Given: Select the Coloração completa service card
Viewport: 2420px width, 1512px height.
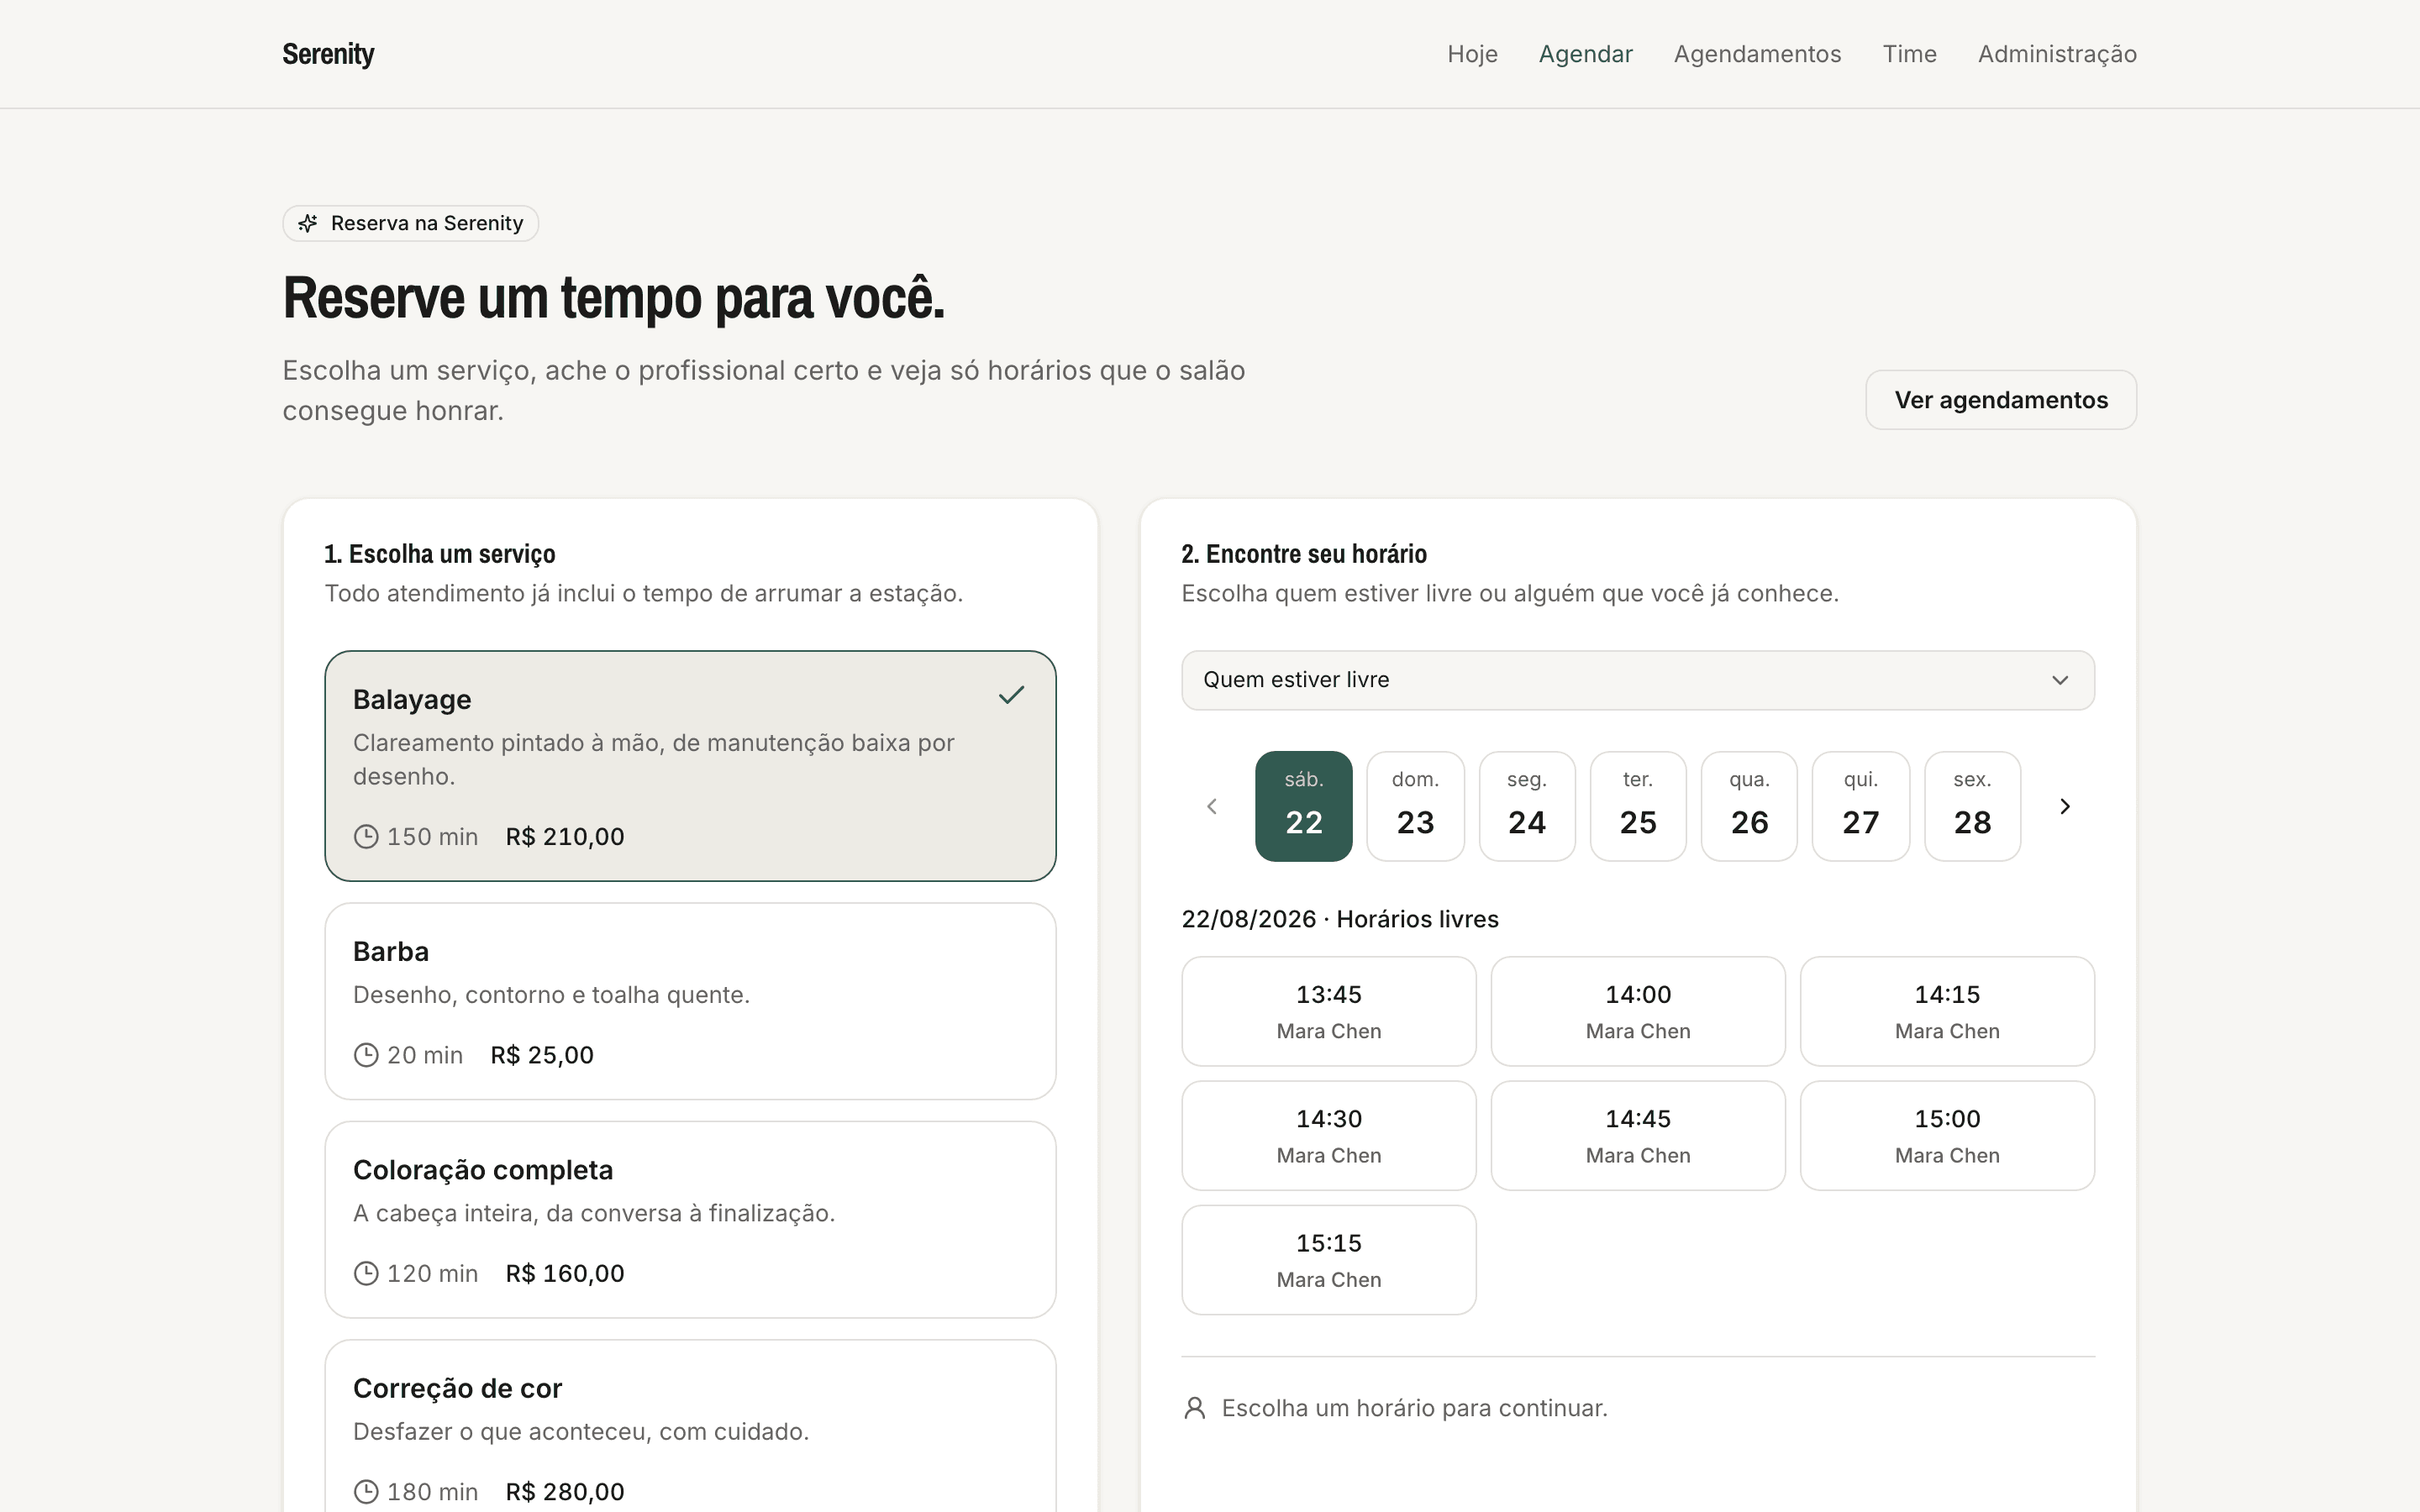Looking at the screenshot, I should 690,1219.
